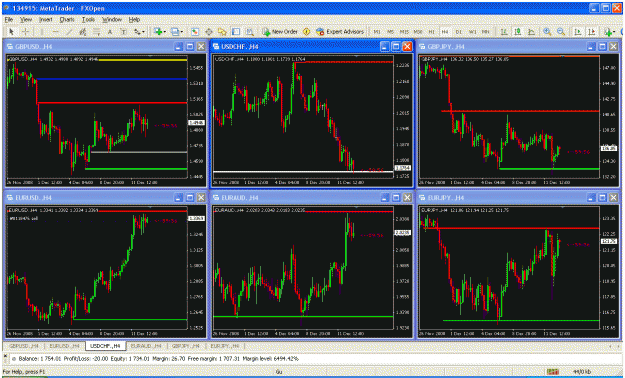Maximize the EURUSD,H4 chart window
Screen dimensions: 625x378
coord(190,198)
